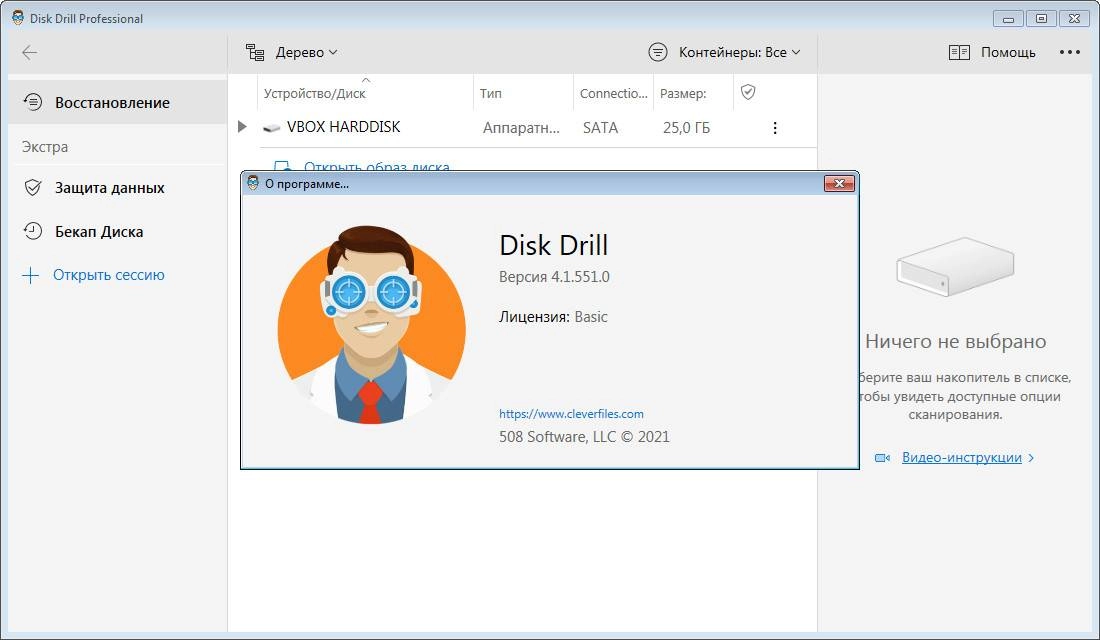Sort by Connection column header
The image size is (1100, 640).
tap(613, 93)
